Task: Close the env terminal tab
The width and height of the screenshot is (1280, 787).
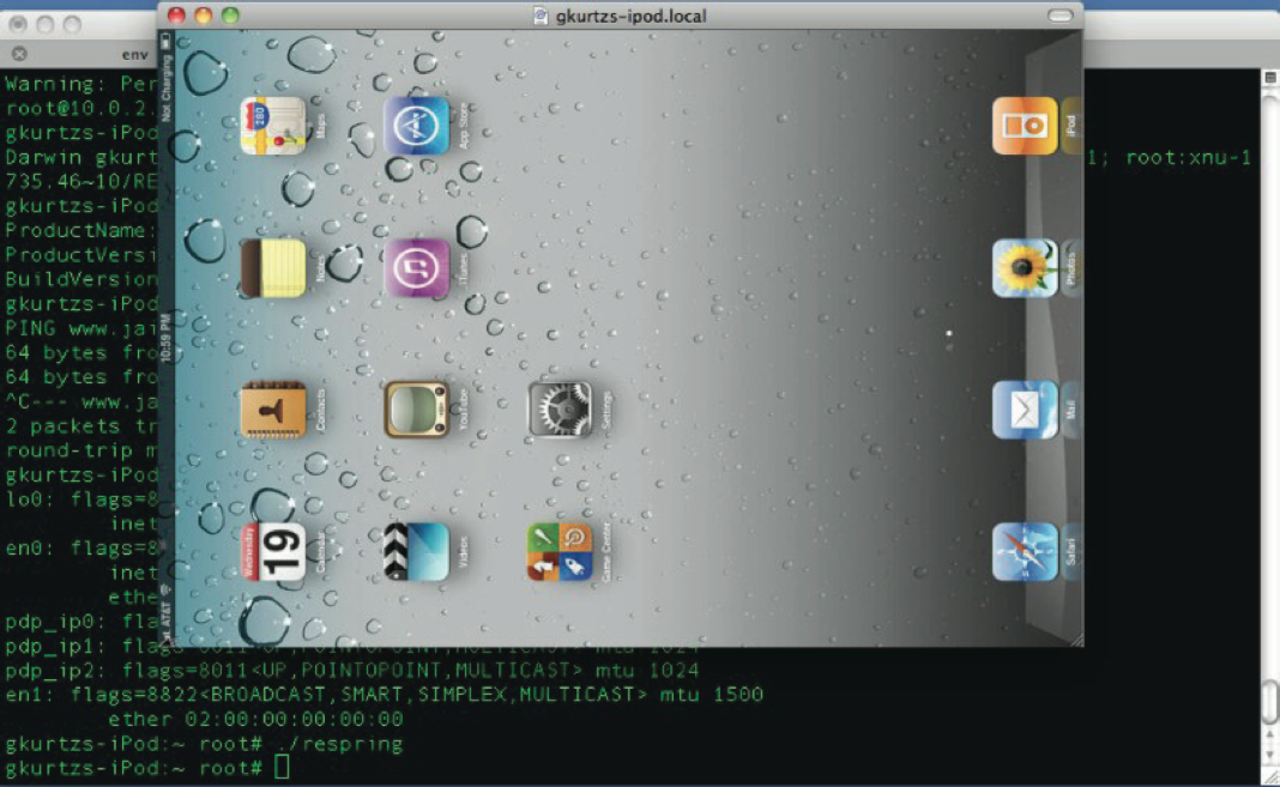Action: tap(19, 53)
